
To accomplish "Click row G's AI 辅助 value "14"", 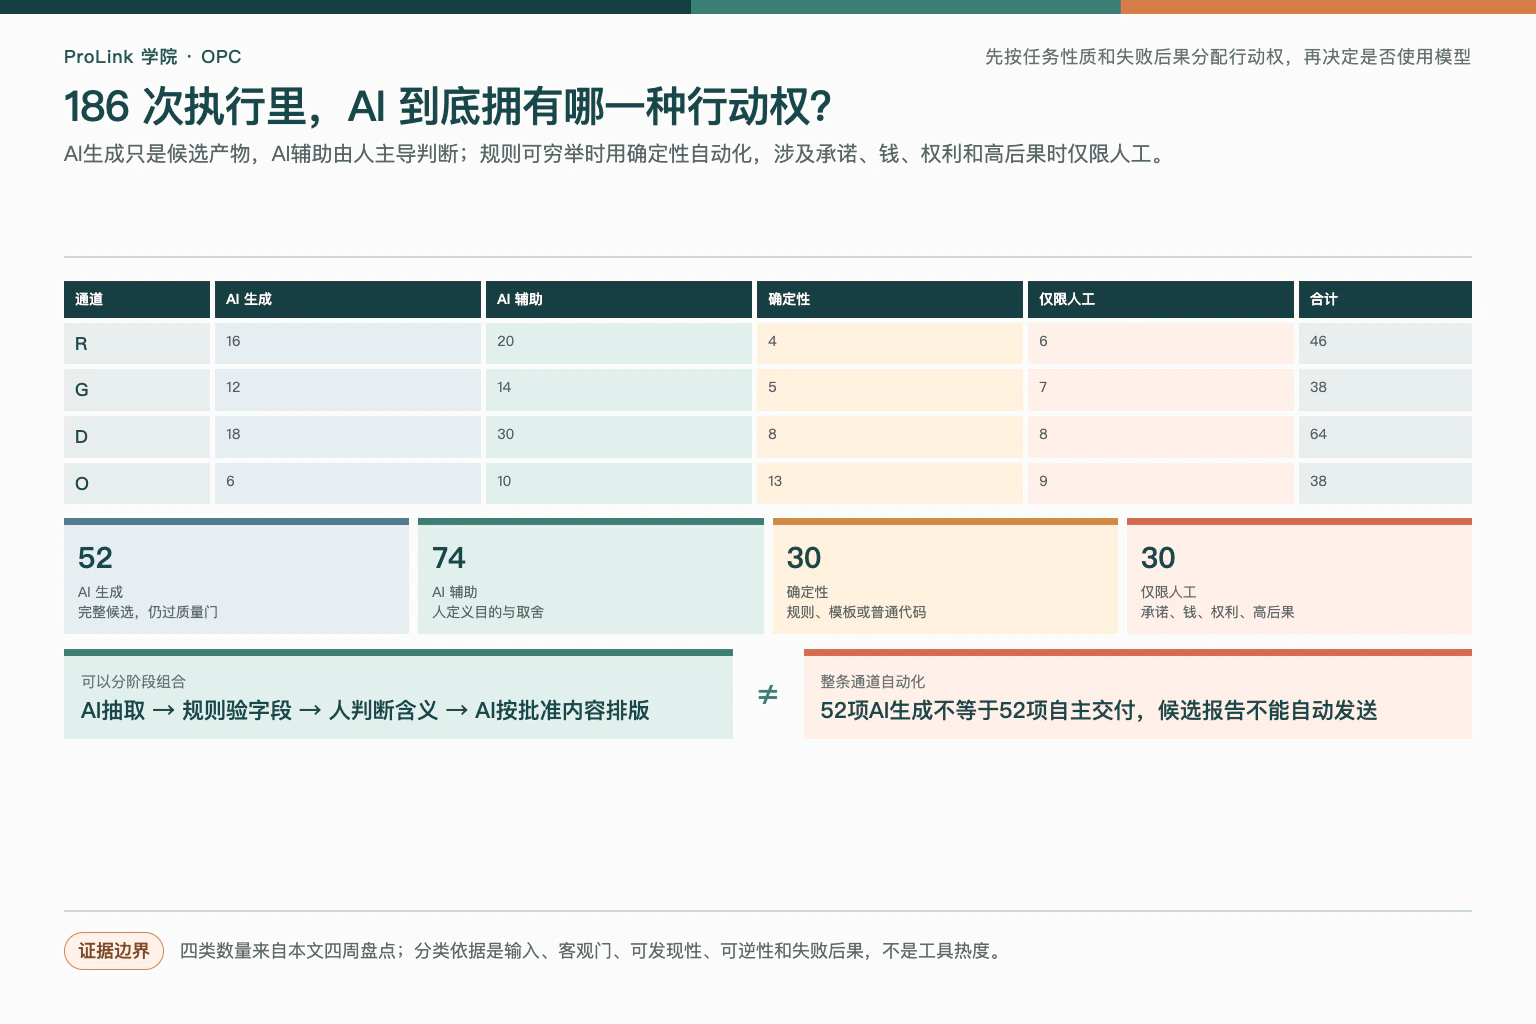I will (504, 387).
